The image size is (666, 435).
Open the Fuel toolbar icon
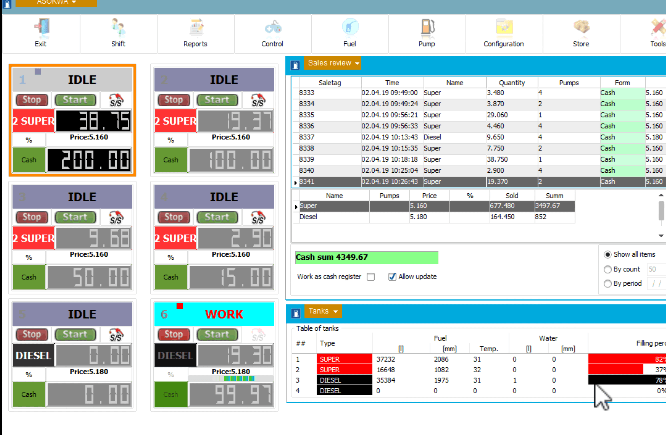coord(349,31)
